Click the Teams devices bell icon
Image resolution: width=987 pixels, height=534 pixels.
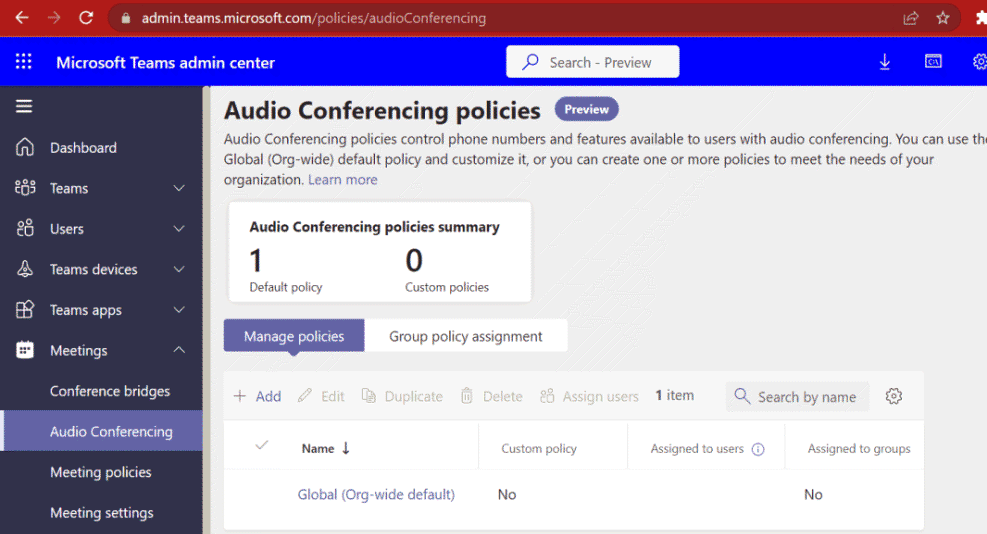(25, 269)
